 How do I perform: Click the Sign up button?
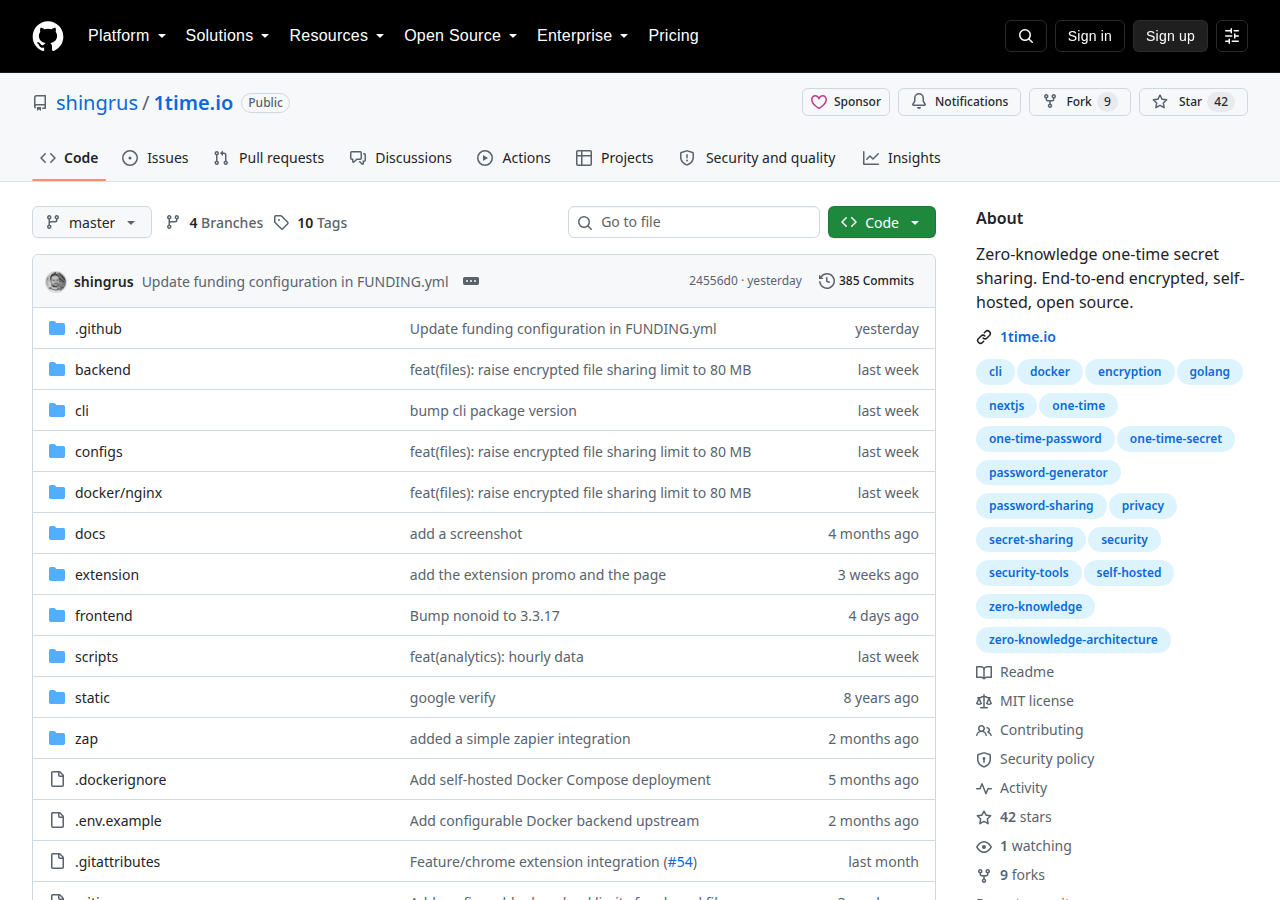click(x=1170, y=36)
